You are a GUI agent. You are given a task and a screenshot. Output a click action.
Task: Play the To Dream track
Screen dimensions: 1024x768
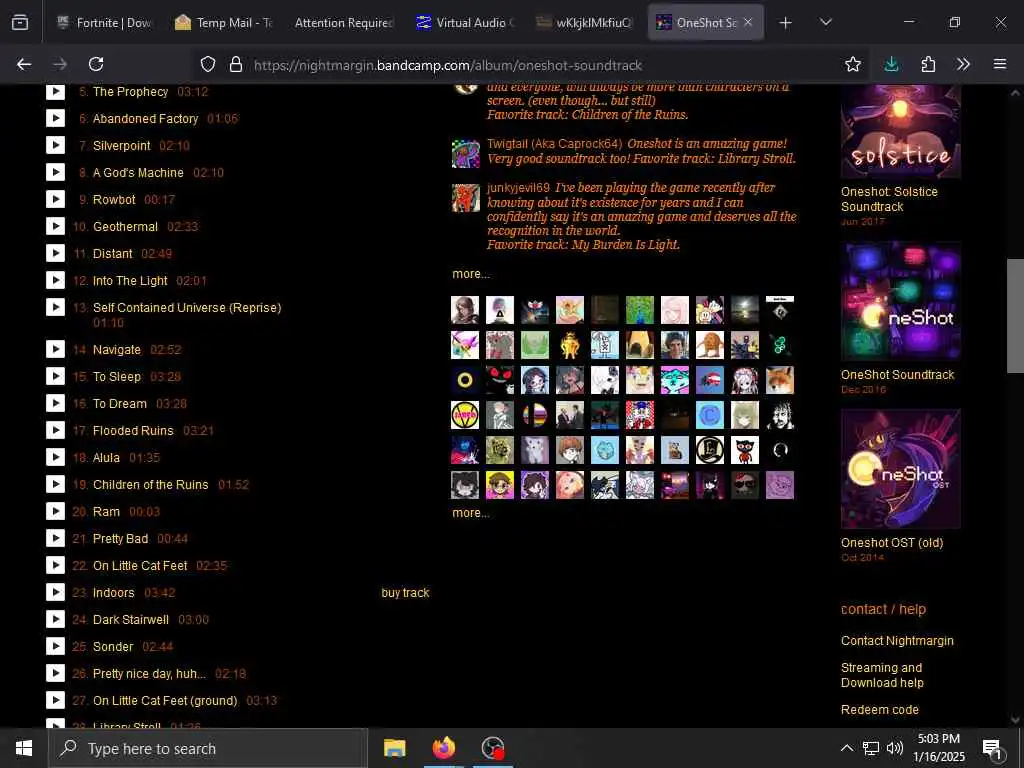[56, 404]
